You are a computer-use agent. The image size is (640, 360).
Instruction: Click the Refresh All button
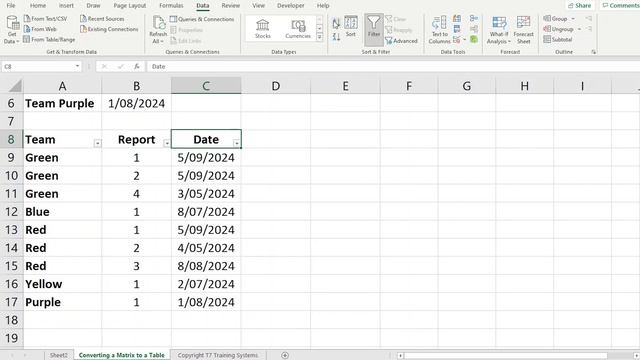coord(158,29)
